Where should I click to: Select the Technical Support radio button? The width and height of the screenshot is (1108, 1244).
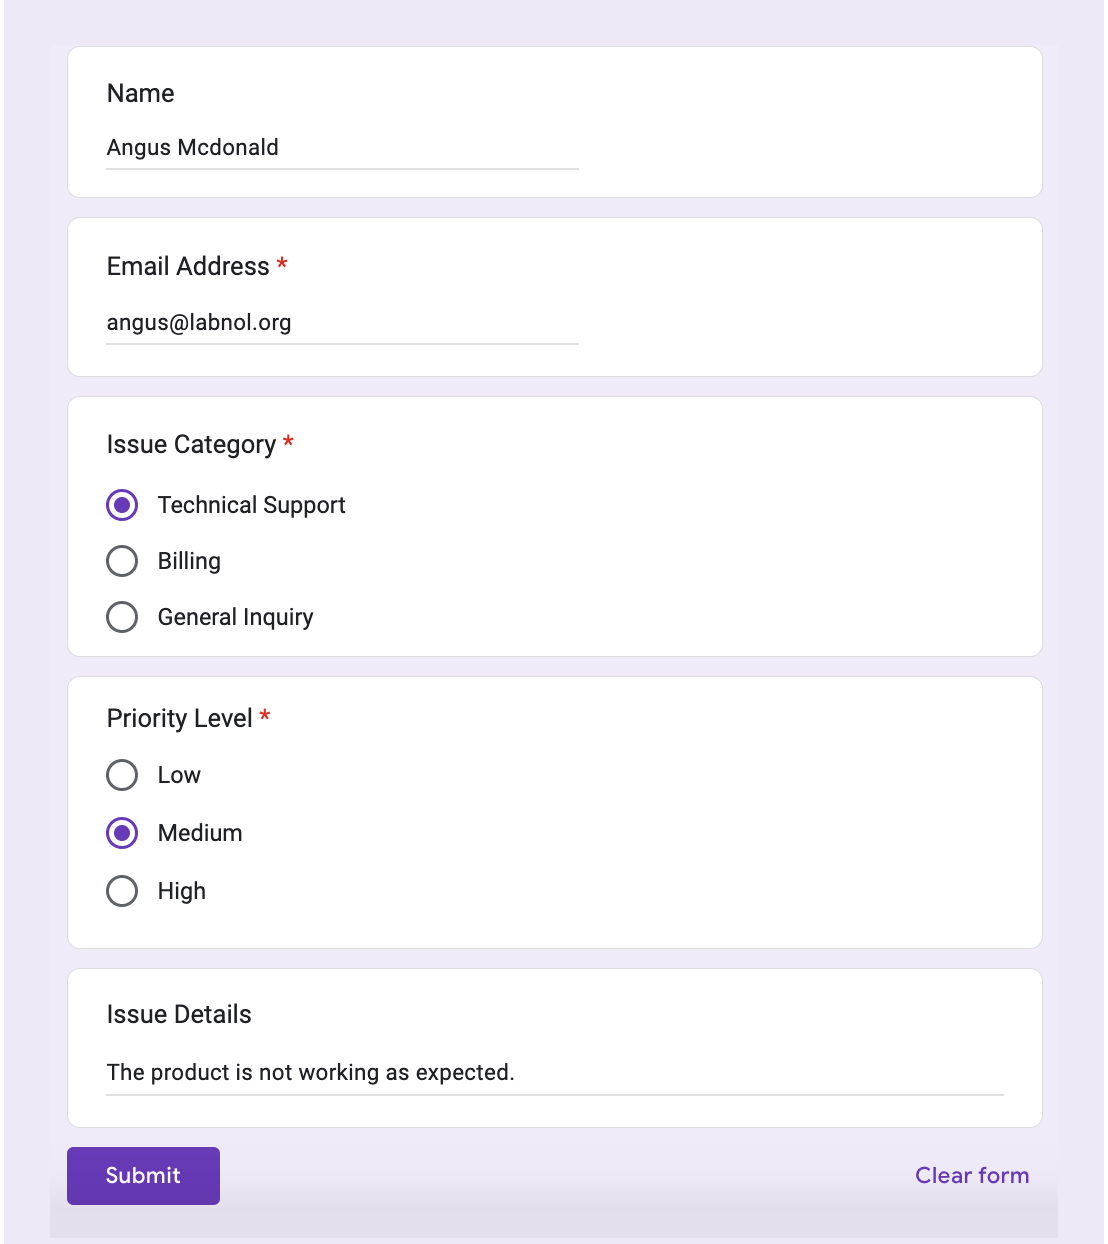tap(122, 505)
